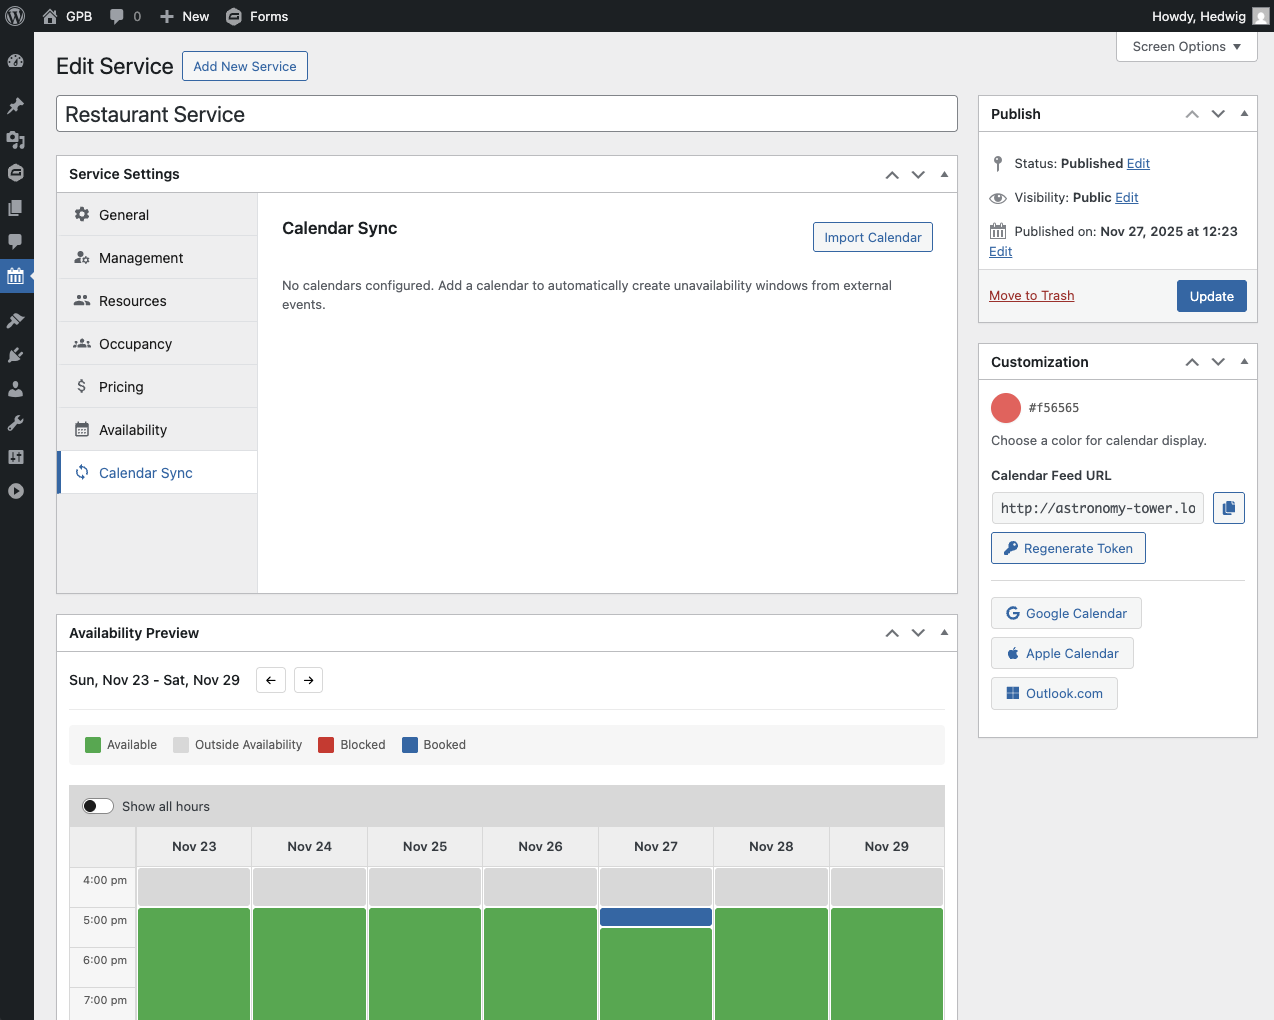
Task: Advance to next week with right arrow
Action: click(309, 680)
